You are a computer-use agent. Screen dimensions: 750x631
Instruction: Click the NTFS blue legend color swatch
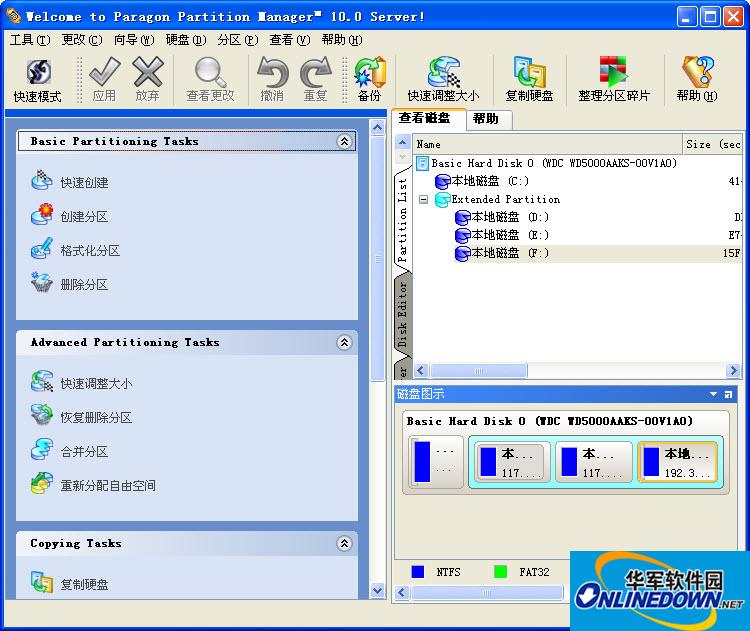[418, 572]
